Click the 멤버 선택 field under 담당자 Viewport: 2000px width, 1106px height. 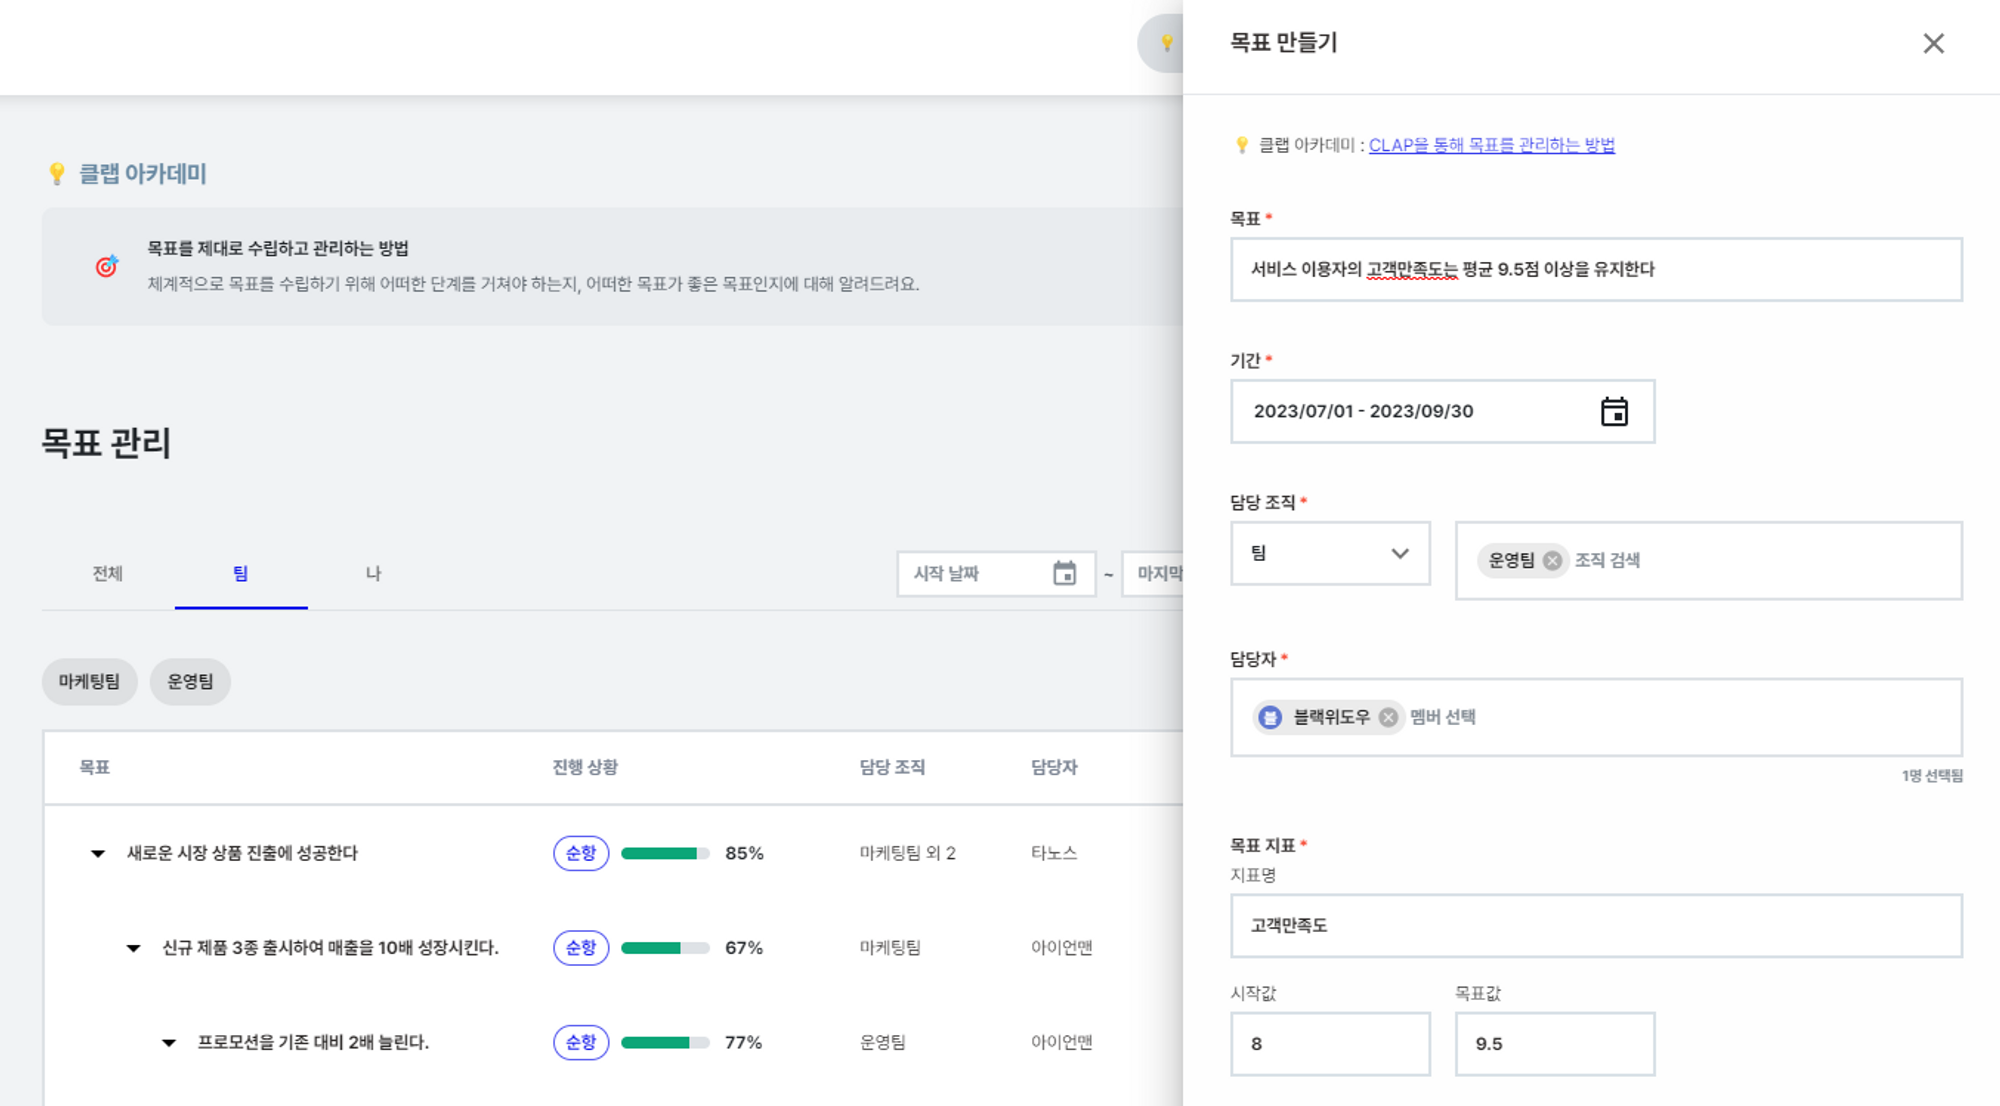[1441, 717]
